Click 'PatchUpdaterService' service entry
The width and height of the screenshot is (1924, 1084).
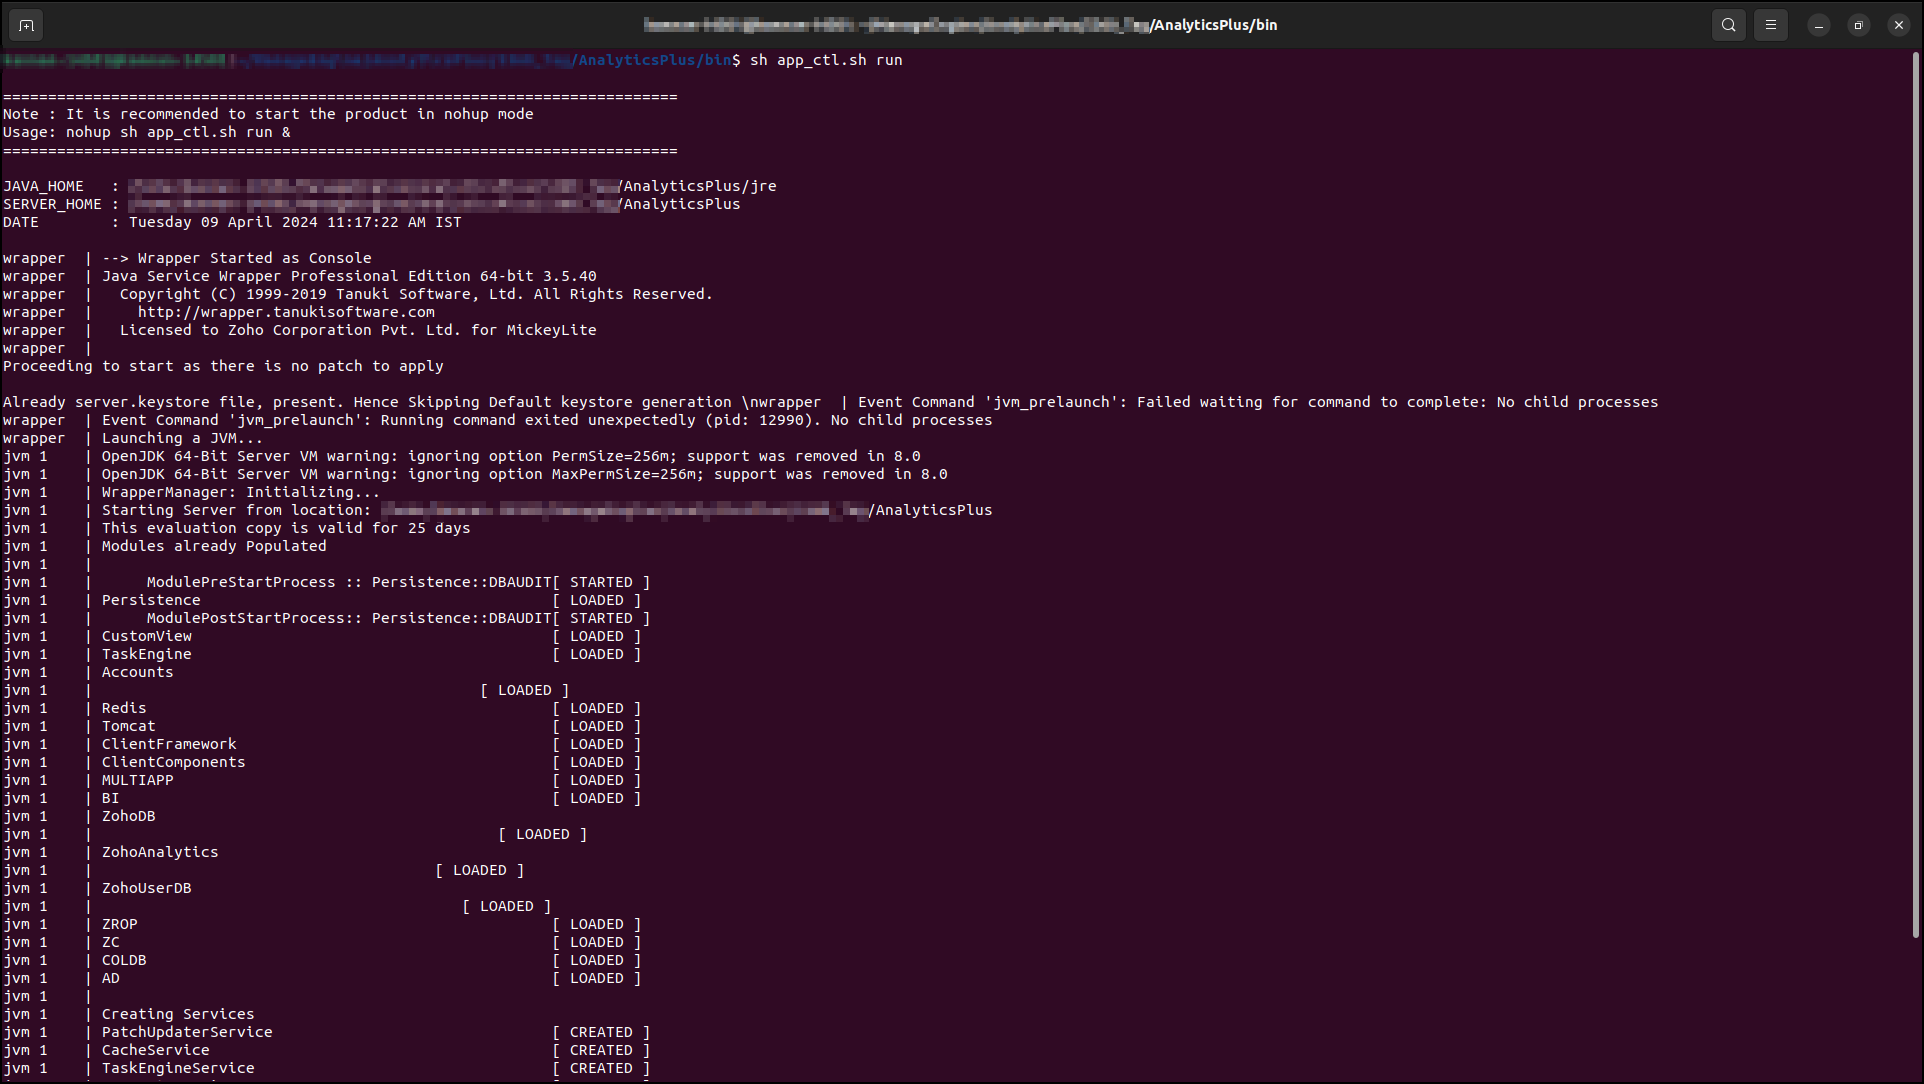coord(187,1032)
